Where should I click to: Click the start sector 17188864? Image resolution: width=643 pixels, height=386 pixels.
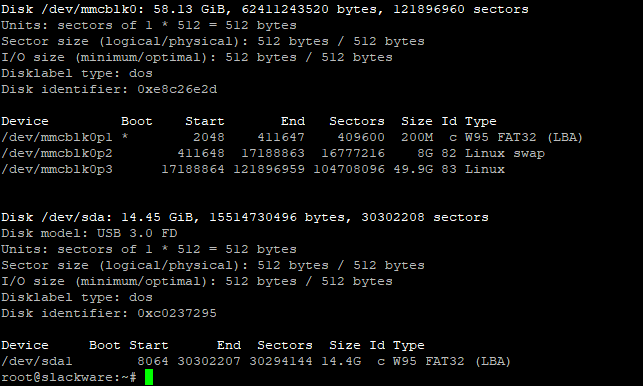[x=193, y=169]
